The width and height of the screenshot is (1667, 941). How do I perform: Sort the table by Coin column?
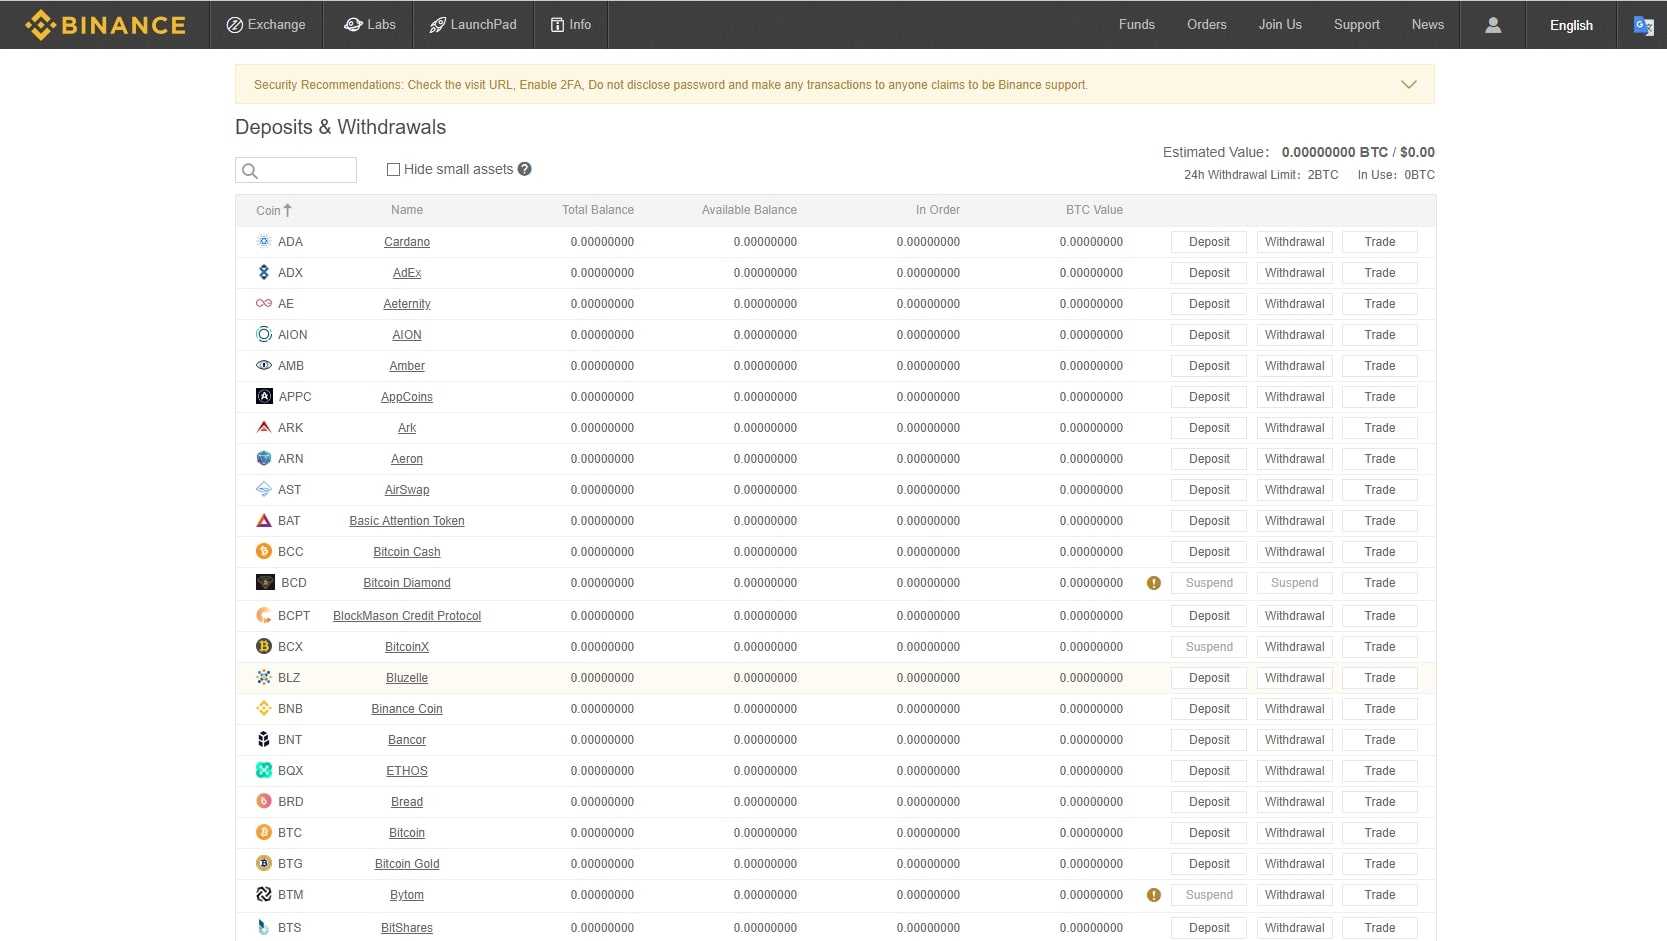(x=273, y=210)
